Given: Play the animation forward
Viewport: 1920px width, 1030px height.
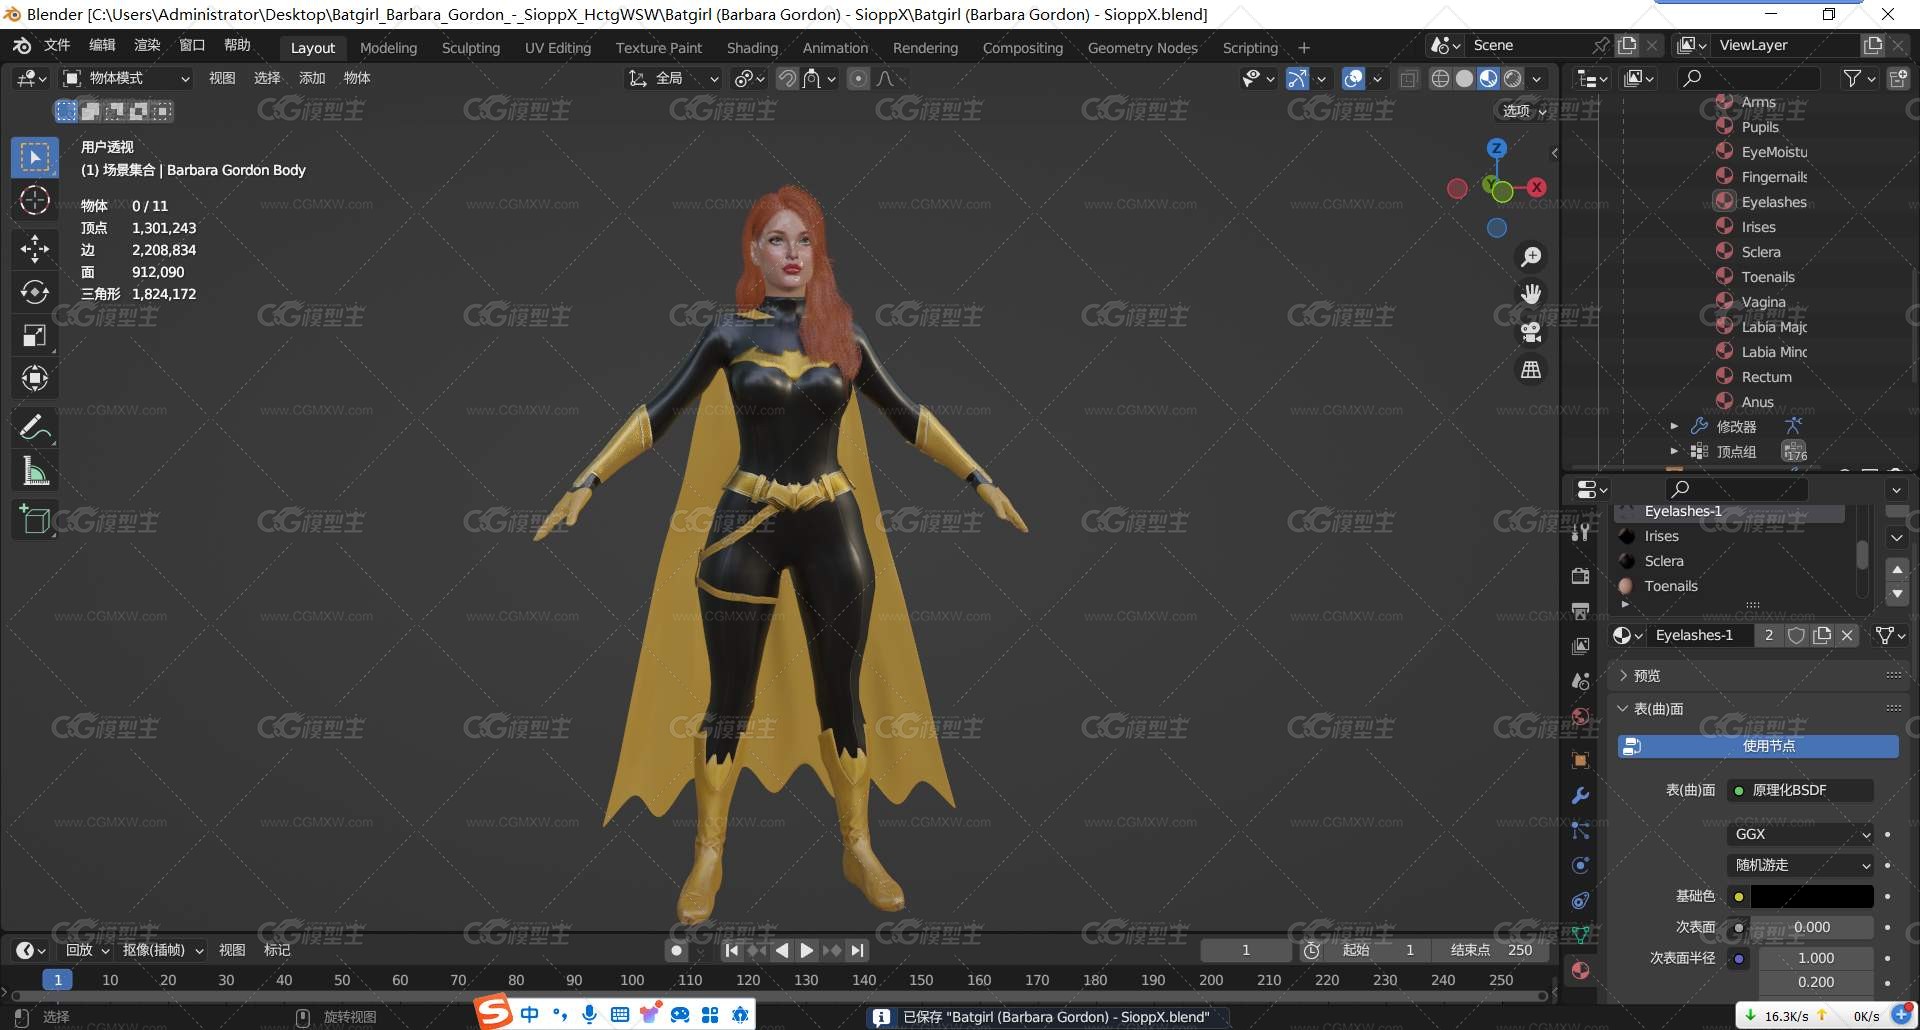Looking at the screenshot, I should (807, 951).
